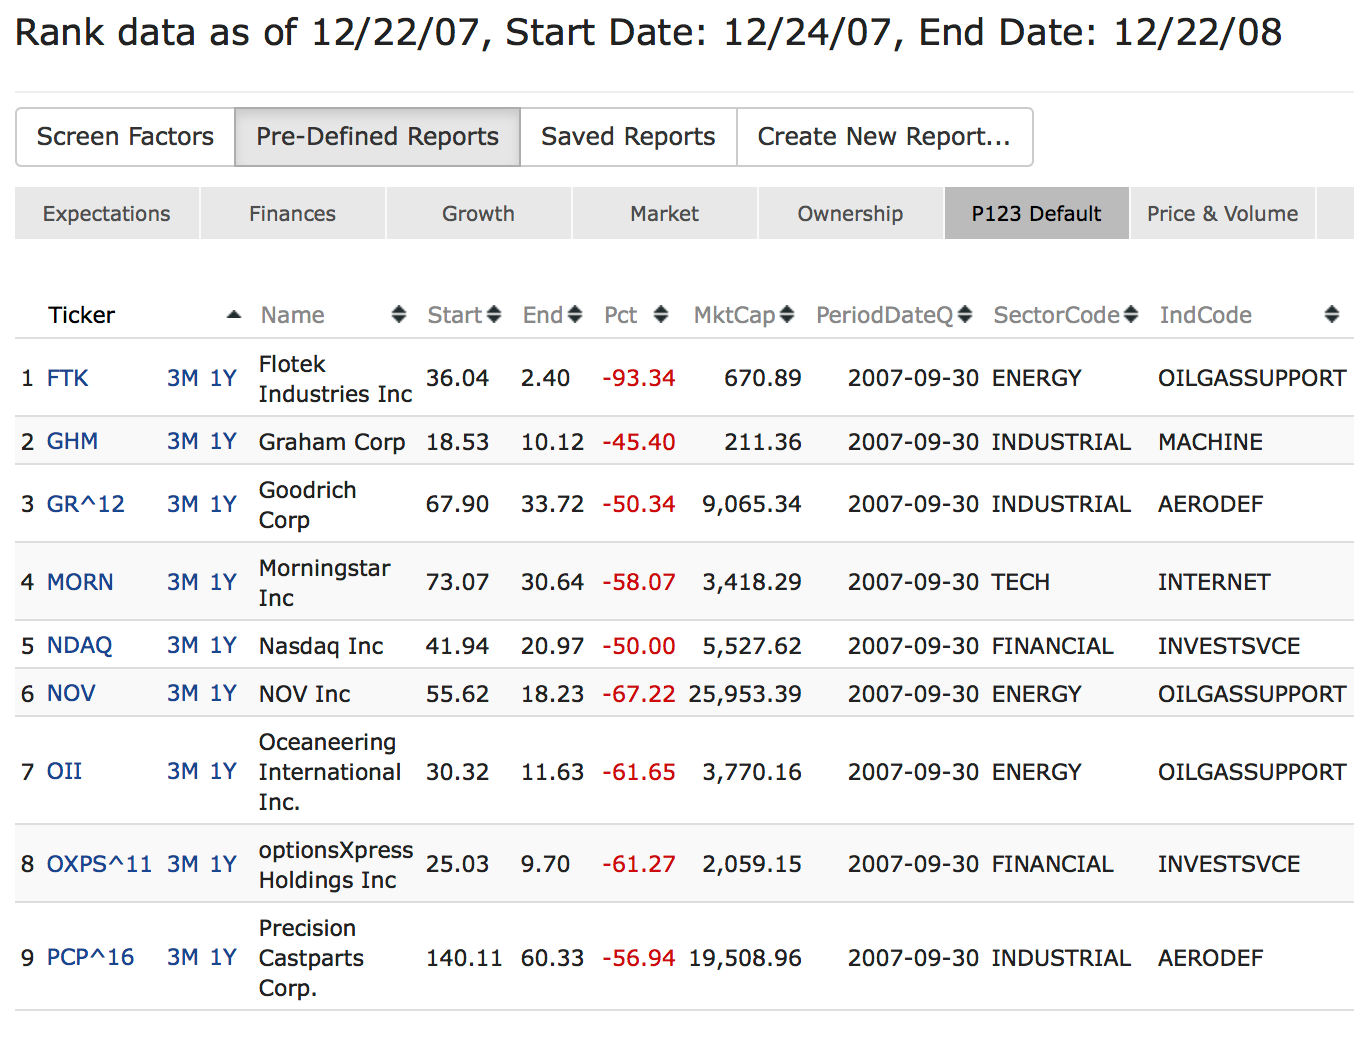The image size is (1354, 1046).
Task: Select the Price & Volume report
Action: [x=1223, y=213]
